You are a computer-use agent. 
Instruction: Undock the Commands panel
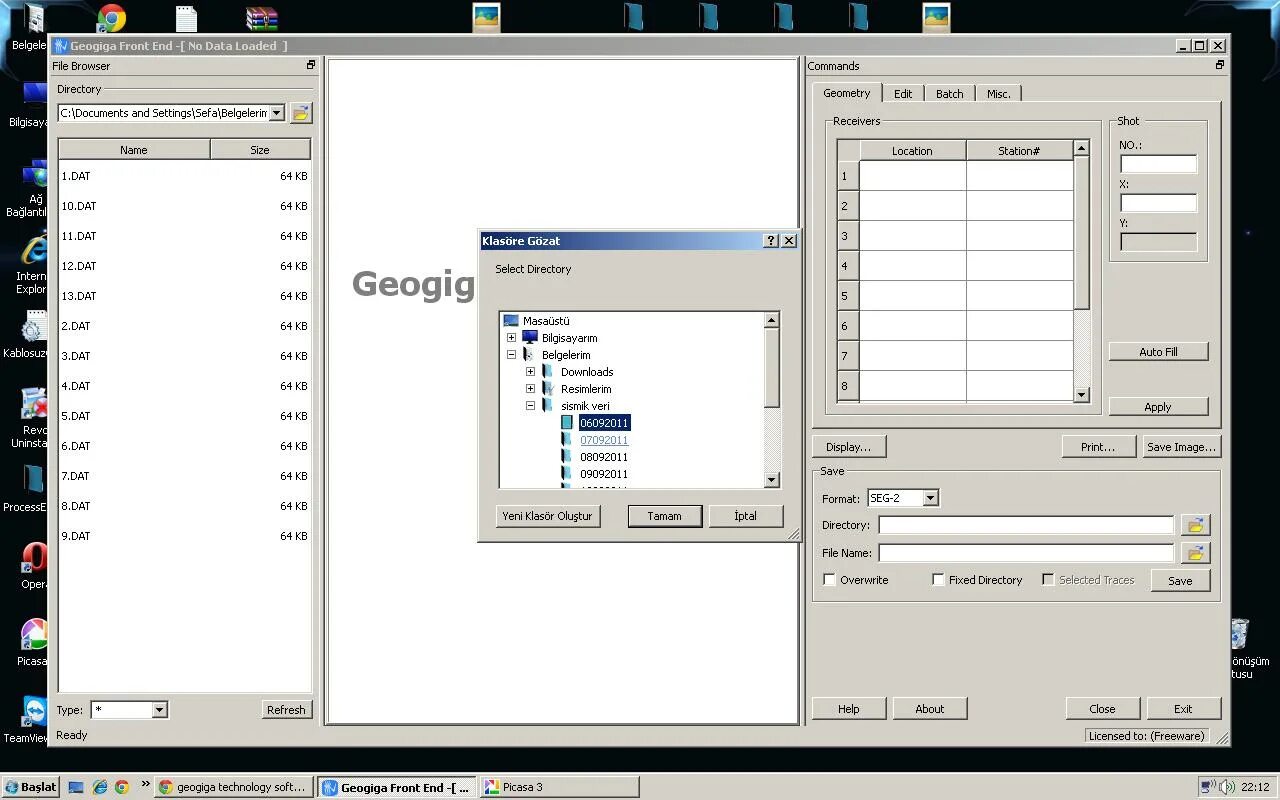pos(1219,65)
